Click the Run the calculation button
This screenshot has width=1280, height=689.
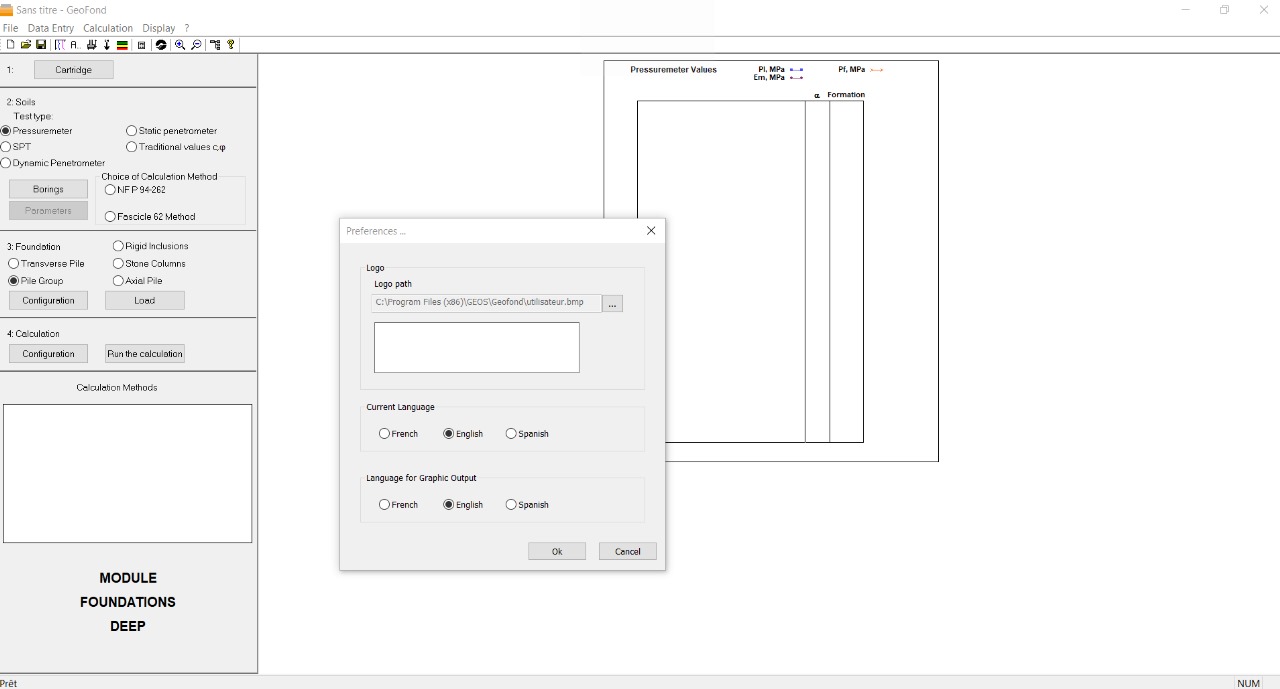tap(145, 354)
